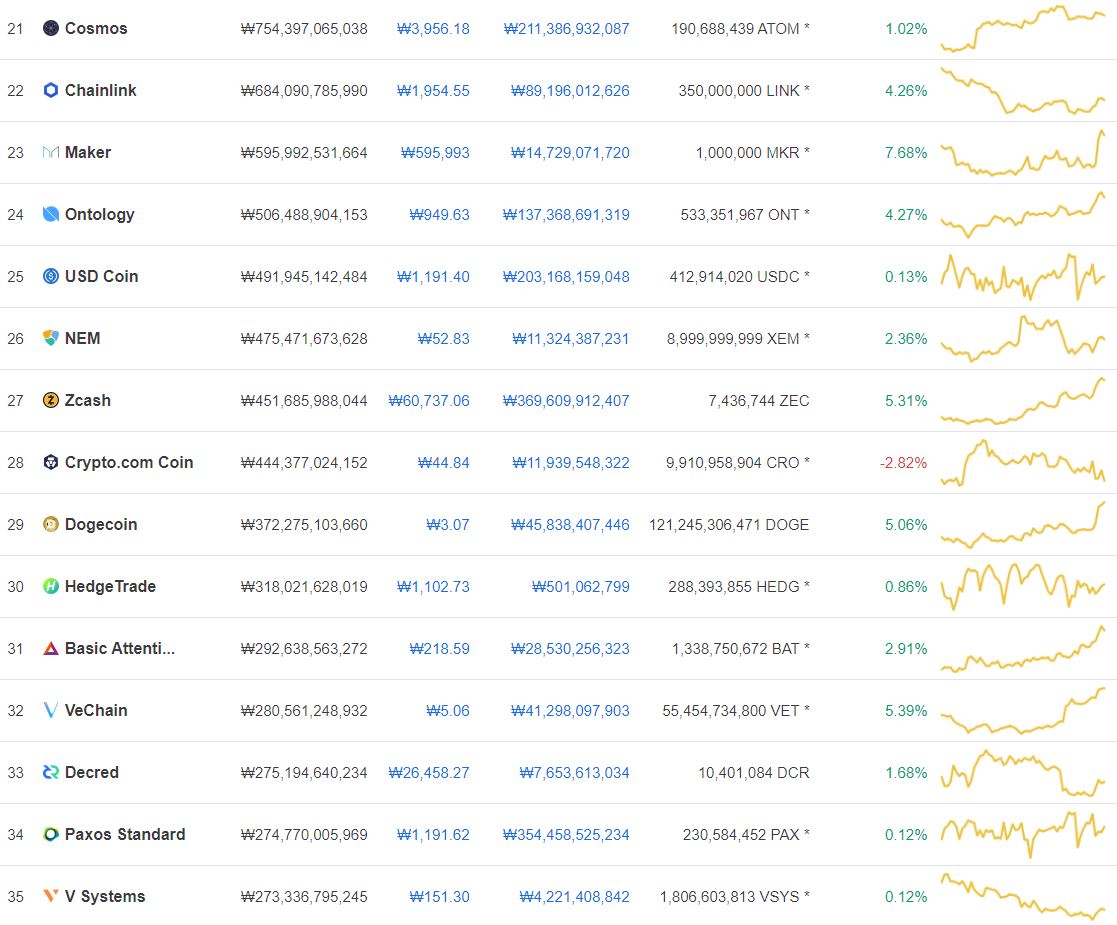The width and height of the screenshot is (1117, 925).
Task: Click USD Coin volume ₩203,168,159,048
Action: (x=566, y=277)
